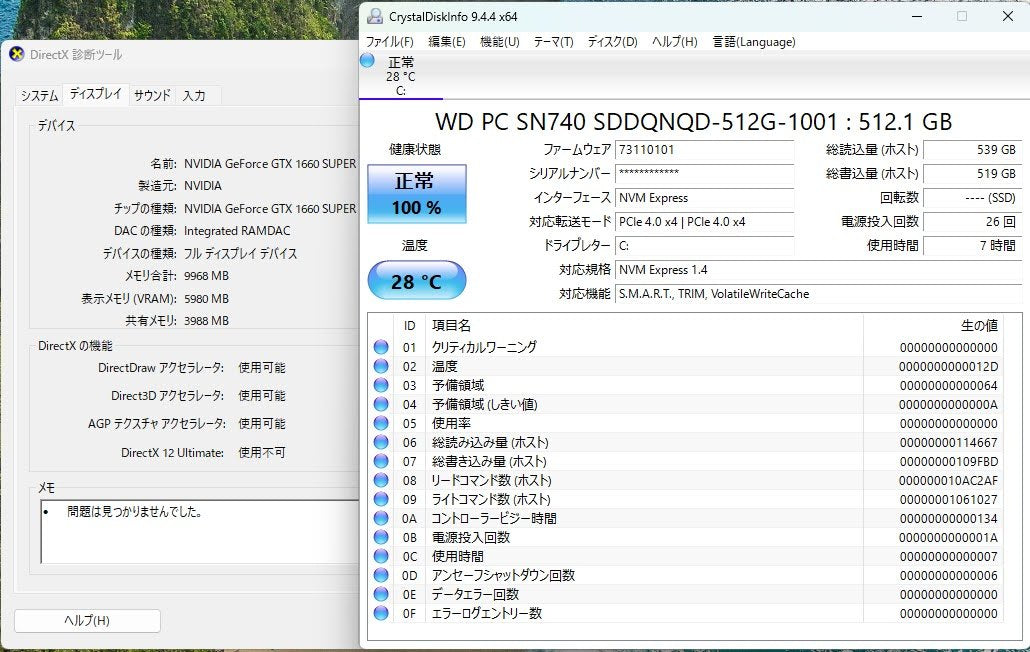1030x652 pixels.
Task: Click status dot for ID 0F エラーログエントリー数
Action: tap(381, 613)
